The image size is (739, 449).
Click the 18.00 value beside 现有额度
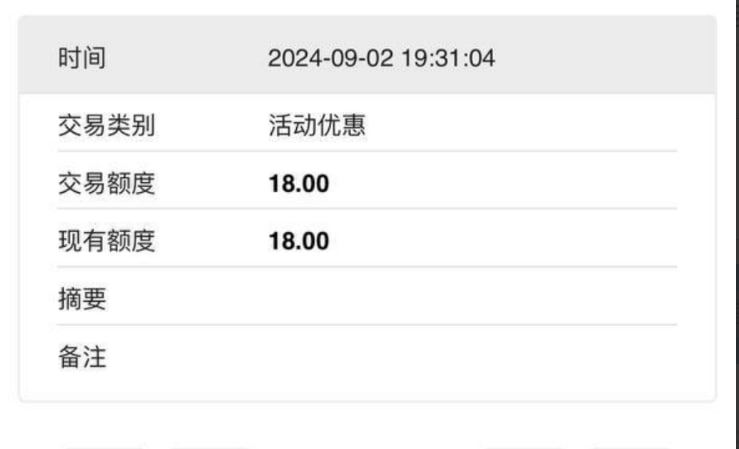(x=299, y=241)
